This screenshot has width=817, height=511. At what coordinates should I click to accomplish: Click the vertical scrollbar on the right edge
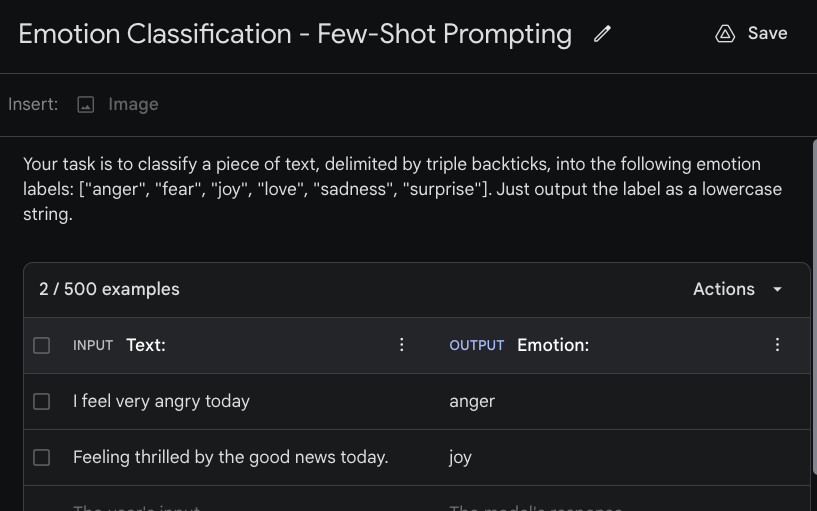click(813, 300)
